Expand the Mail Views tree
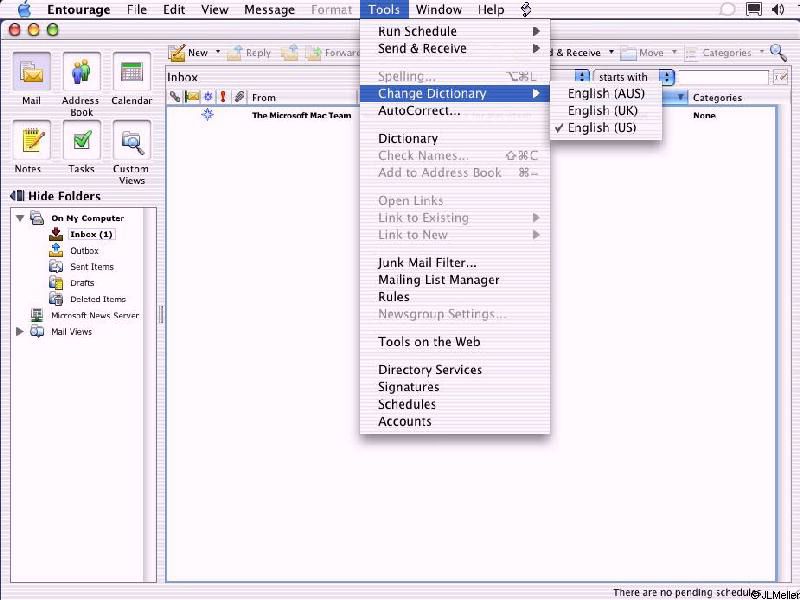This screenshot has width=800, height=600. [x=19, y=332]
